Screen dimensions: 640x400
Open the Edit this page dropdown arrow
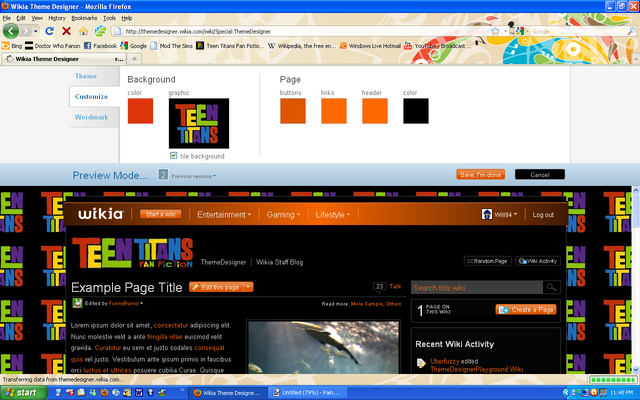tap(248, 287)
